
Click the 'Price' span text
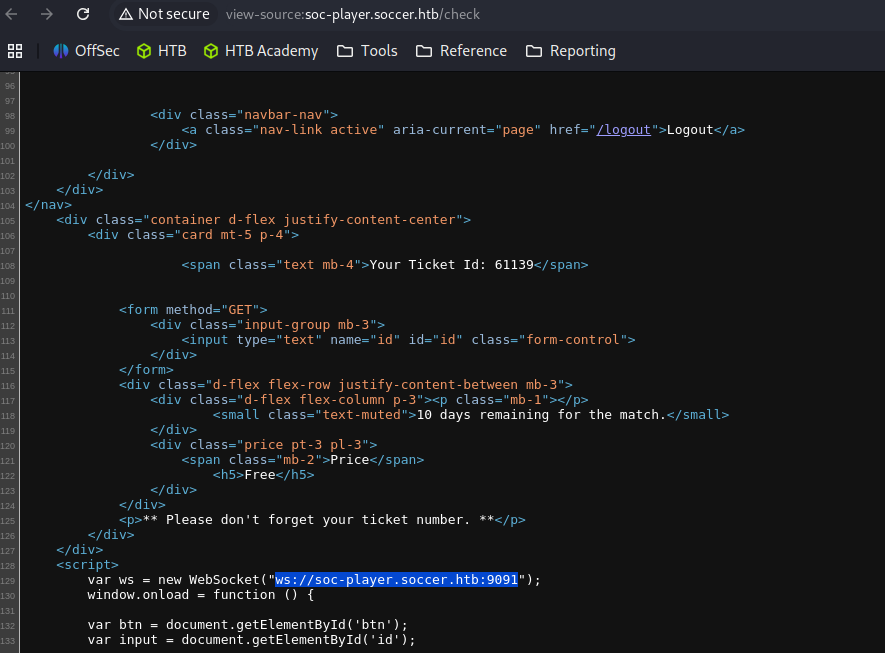[349, 460]
